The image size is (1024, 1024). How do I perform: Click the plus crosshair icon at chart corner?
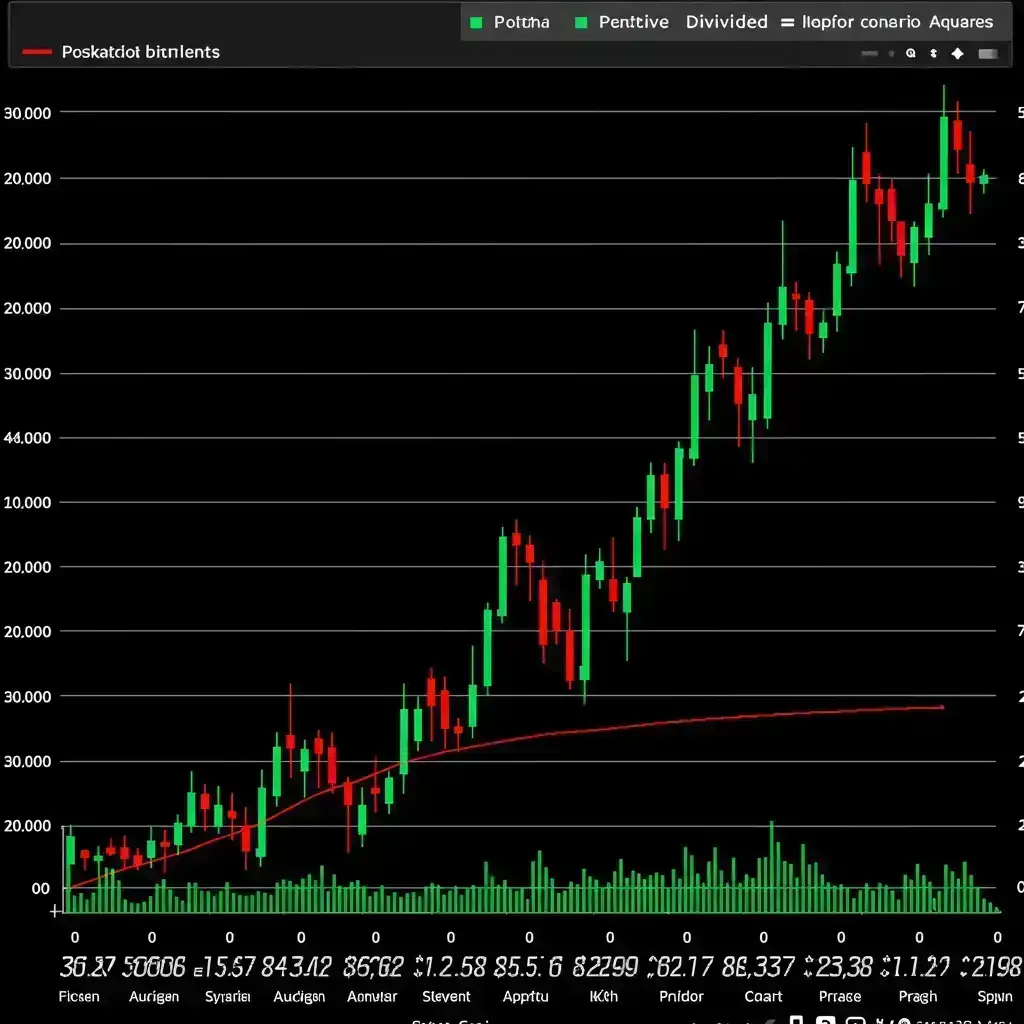[x=55, y=911]
